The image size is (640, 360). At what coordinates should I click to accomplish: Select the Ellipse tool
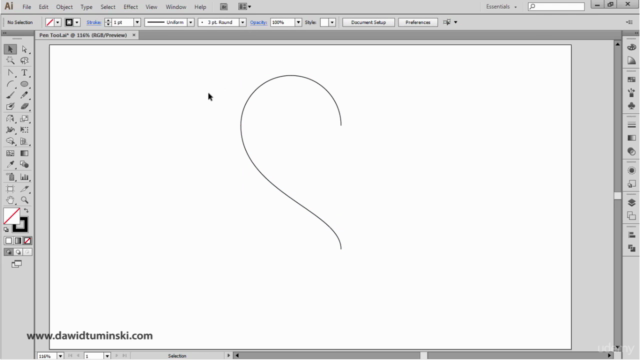(24, 84)
